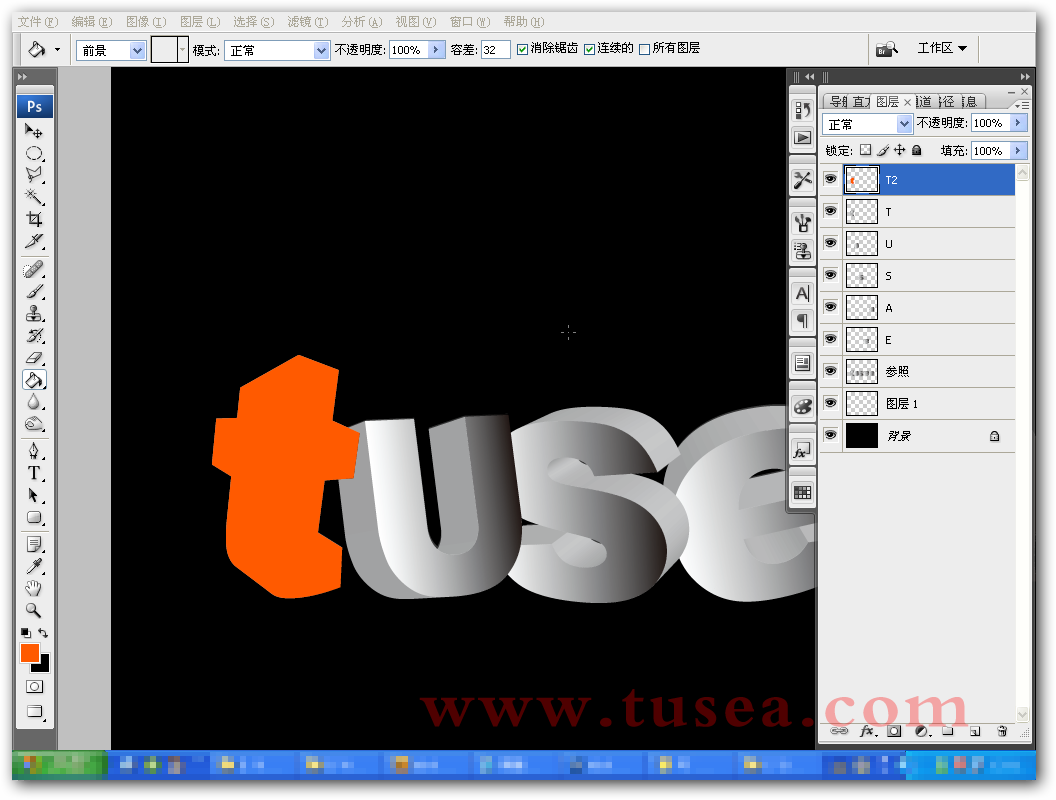Select the Magic Wand tool

(x=34, y=197)
